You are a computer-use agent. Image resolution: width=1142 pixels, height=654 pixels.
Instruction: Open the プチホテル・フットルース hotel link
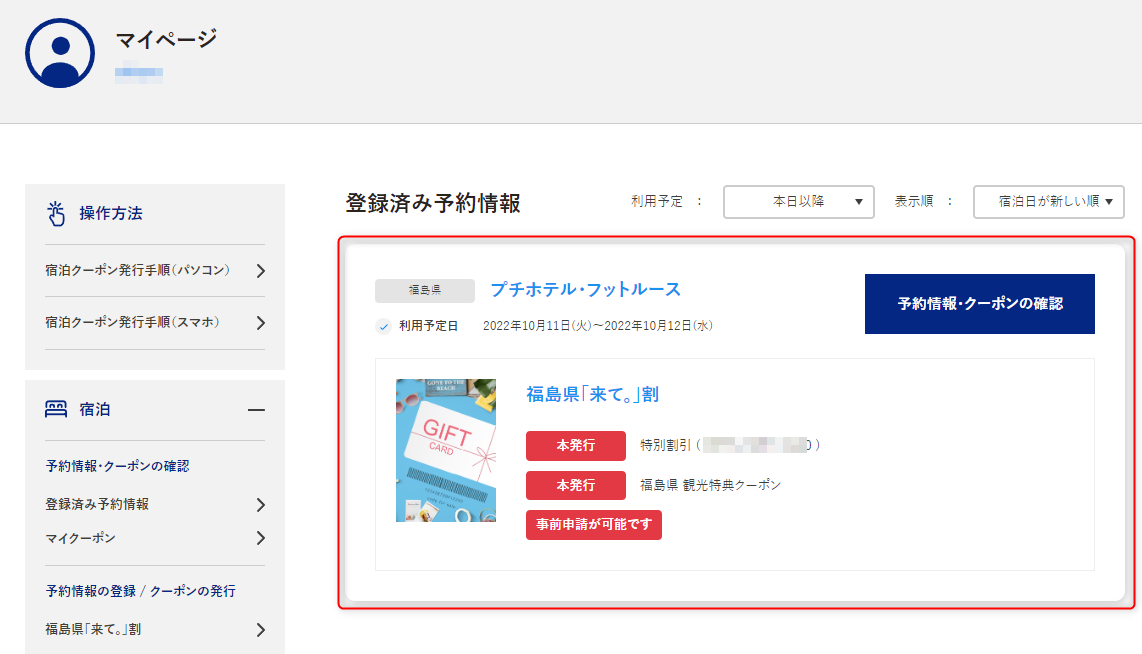pos(586,290)
